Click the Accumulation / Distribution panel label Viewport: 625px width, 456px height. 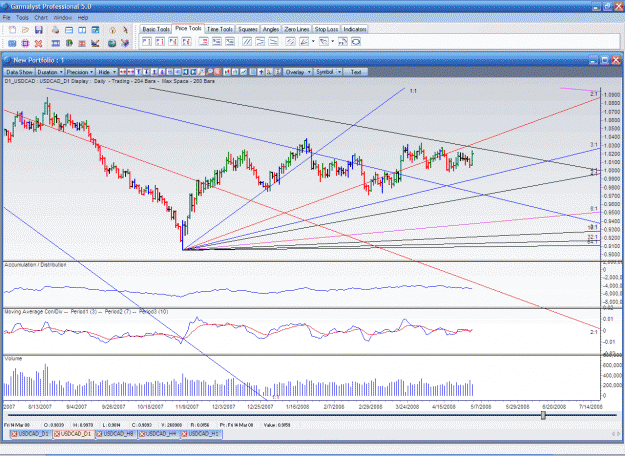[x=35, y=265]
